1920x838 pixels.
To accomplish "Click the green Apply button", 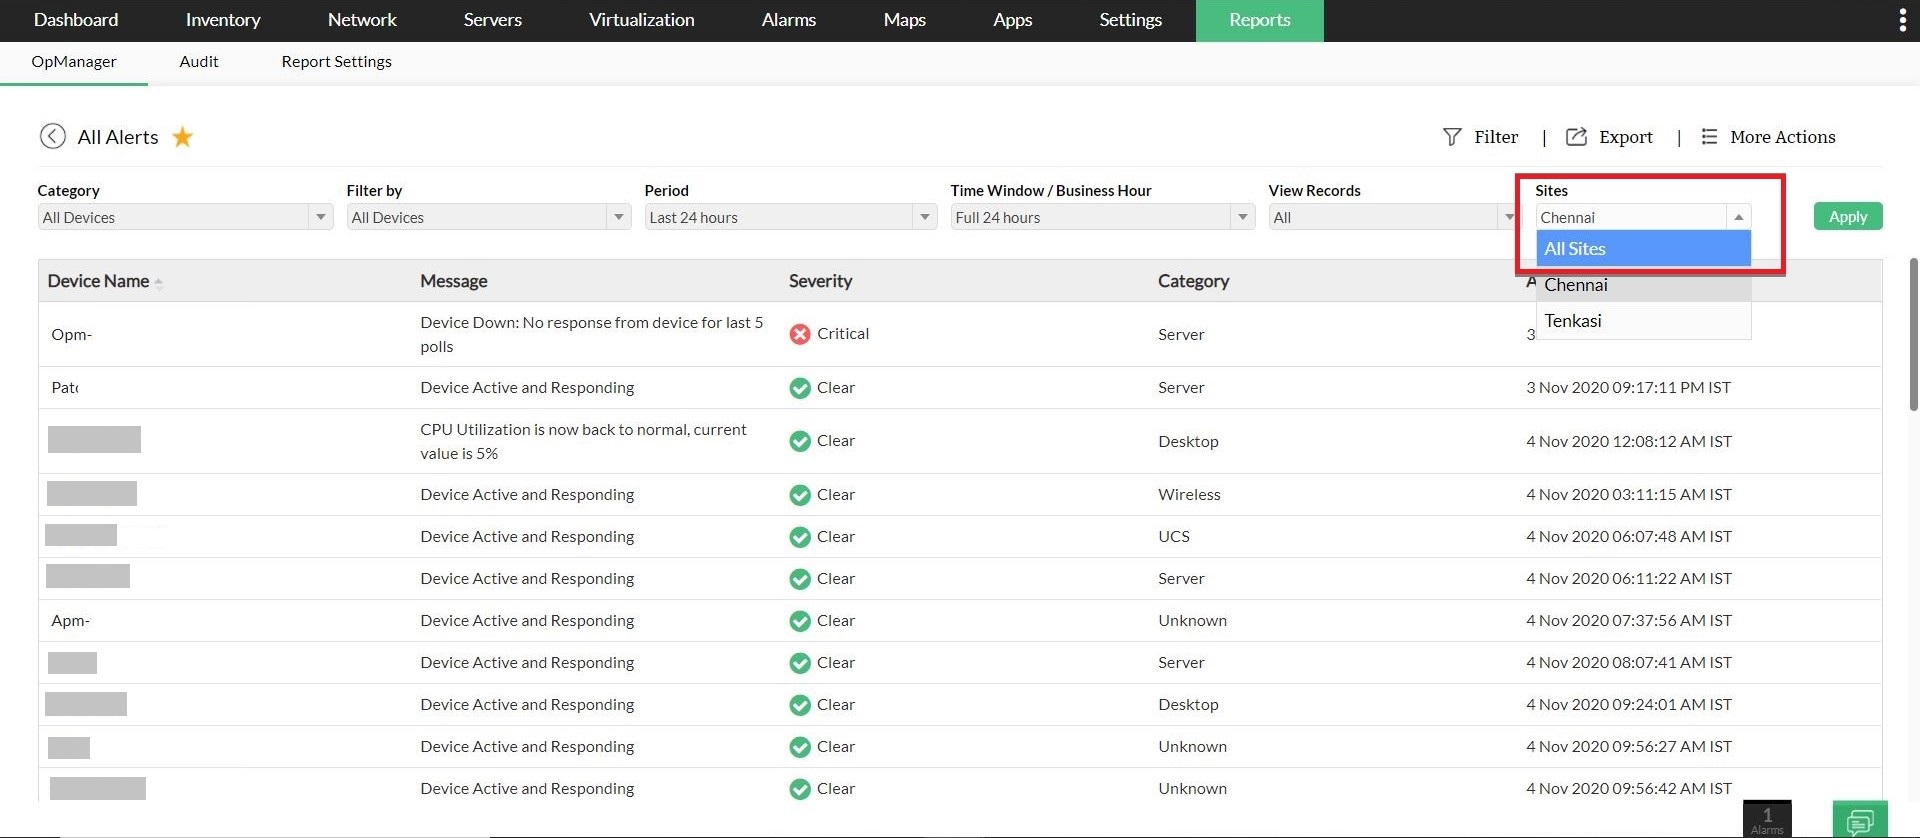I will tap(1847, 217).
